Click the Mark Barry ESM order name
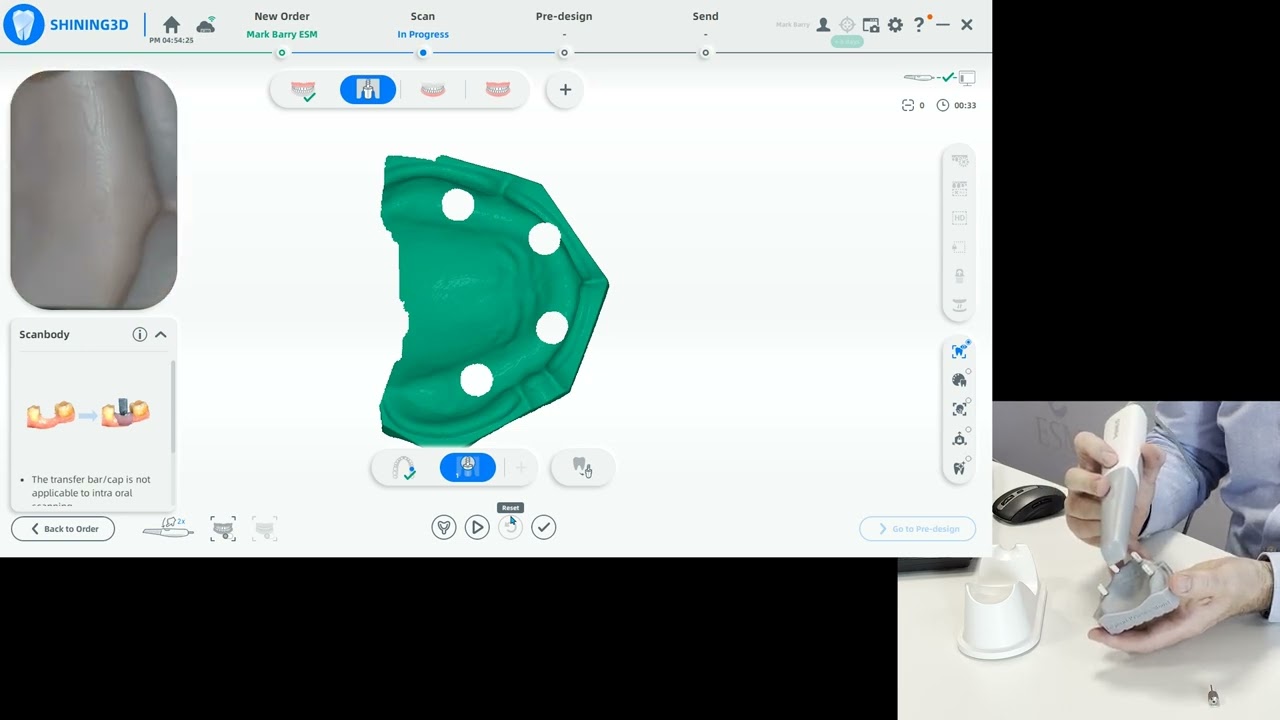Image resolution: width=1280 pixels, height=720 pixels. point(282,34)
